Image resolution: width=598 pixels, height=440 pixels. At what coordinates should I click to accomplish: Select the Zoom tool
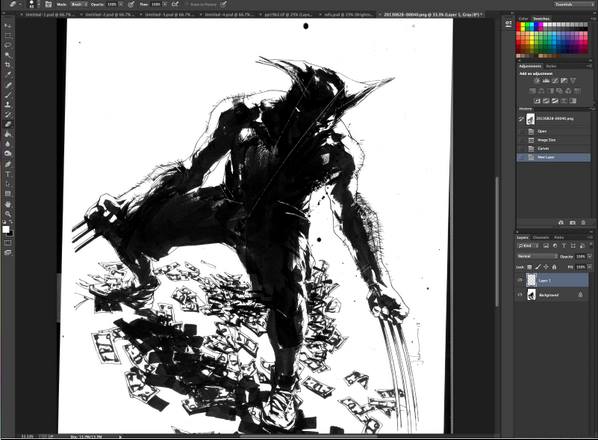pos(8,214)
